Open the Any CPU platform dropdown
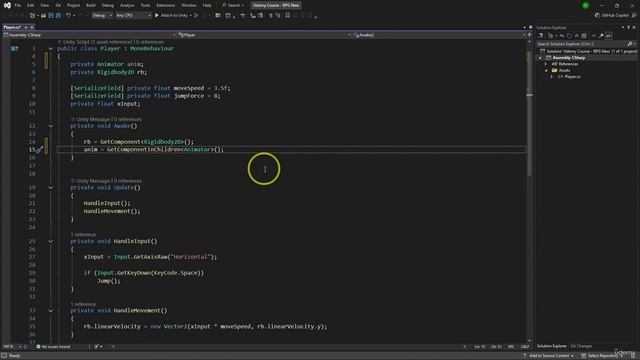Screen dimensions: 640x360 pyautogui.click(x=133, y=16)
